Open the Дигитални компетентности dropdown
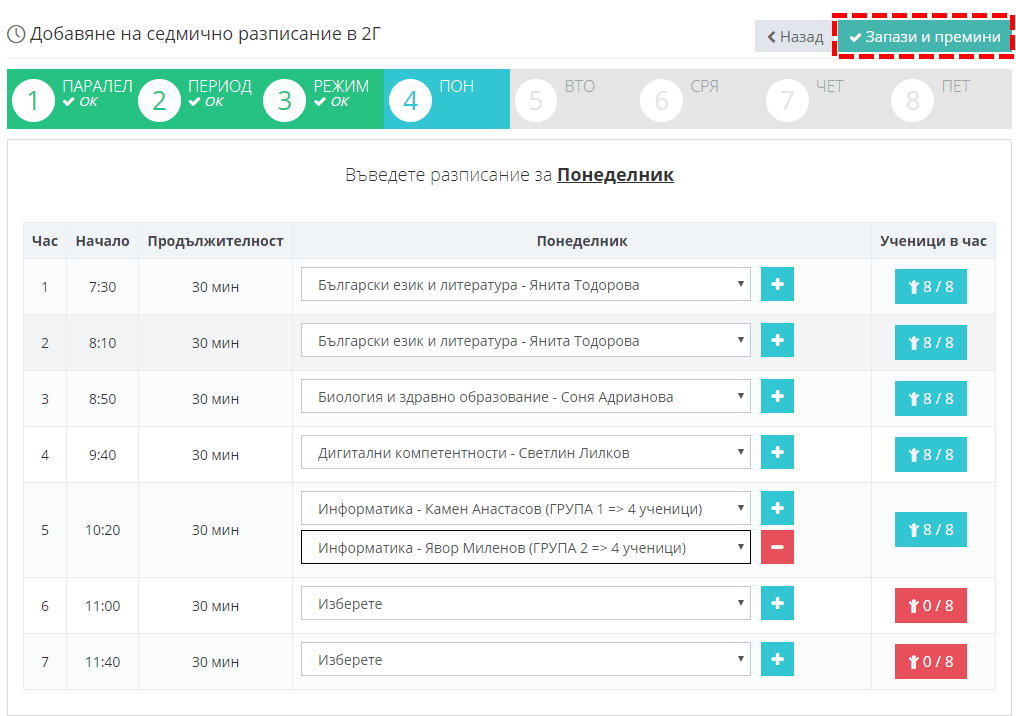The height and width of the screenshot is (716, 1016). 525,453
